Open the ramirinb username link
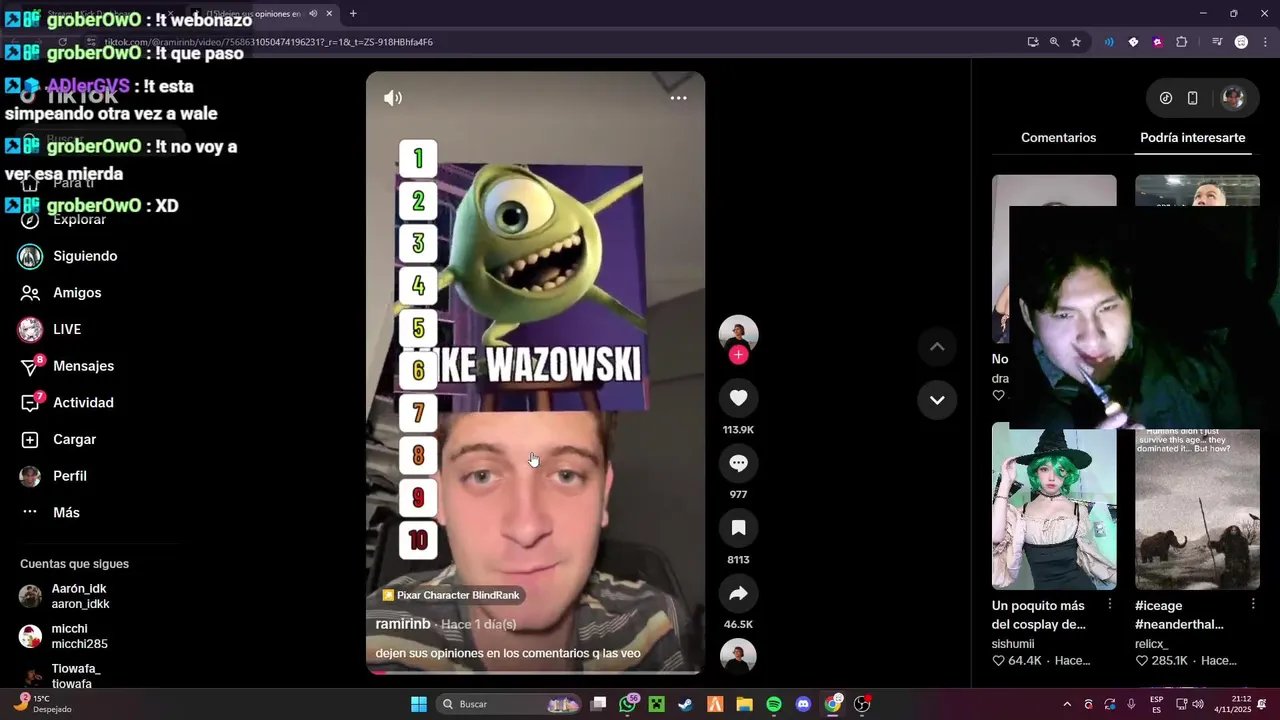This screenshot has width=1280, height=720. (403, 624)
